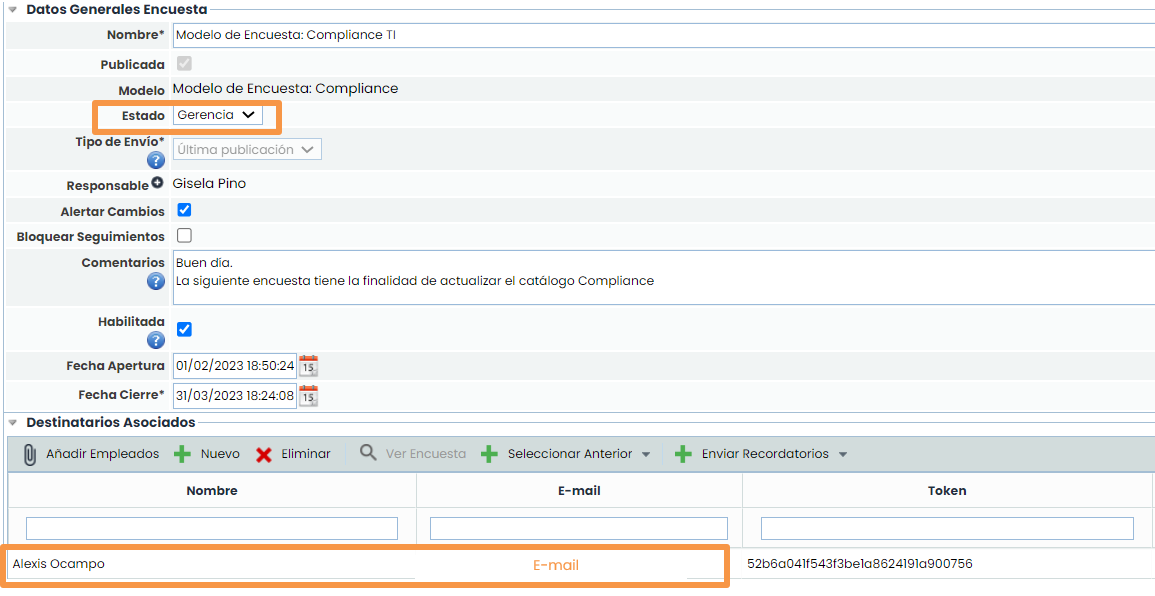
Task: Click the green plus Nuevo icon
Action: click(182, 454)
